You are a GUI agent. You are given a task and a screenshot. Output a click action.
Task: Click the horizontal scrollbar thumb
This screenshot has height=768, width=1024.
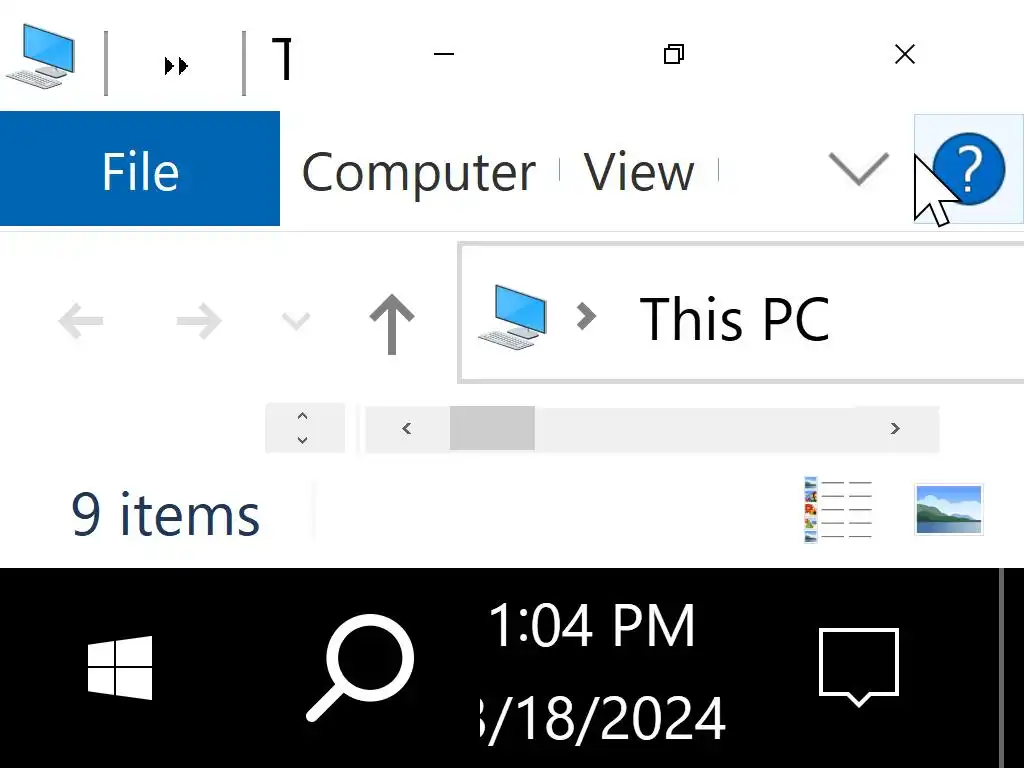pyautogui.click(x=492, y=429)
